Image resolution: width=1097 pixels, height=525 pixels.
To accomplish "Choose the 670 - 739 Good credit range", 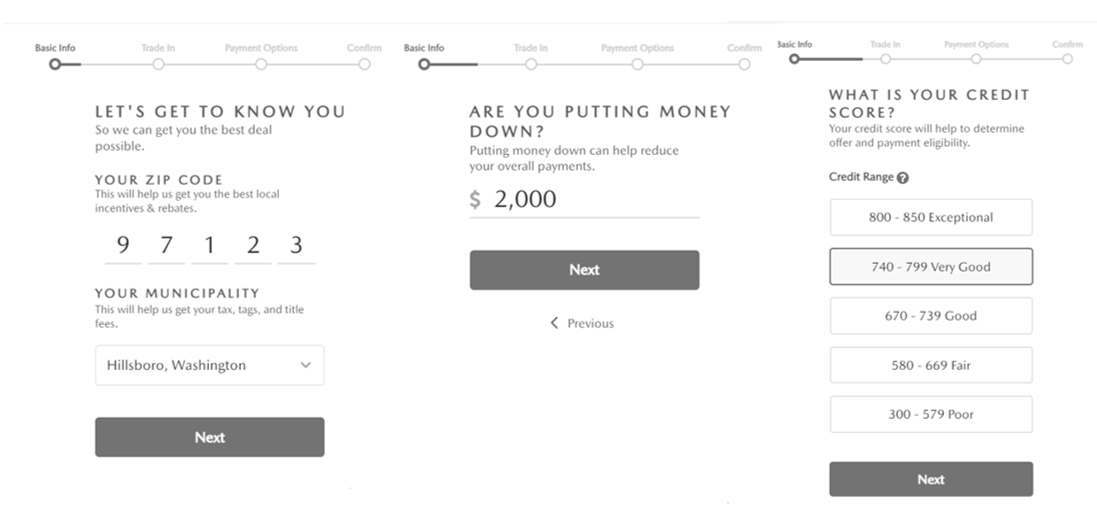I will click(x=930, y=316).
